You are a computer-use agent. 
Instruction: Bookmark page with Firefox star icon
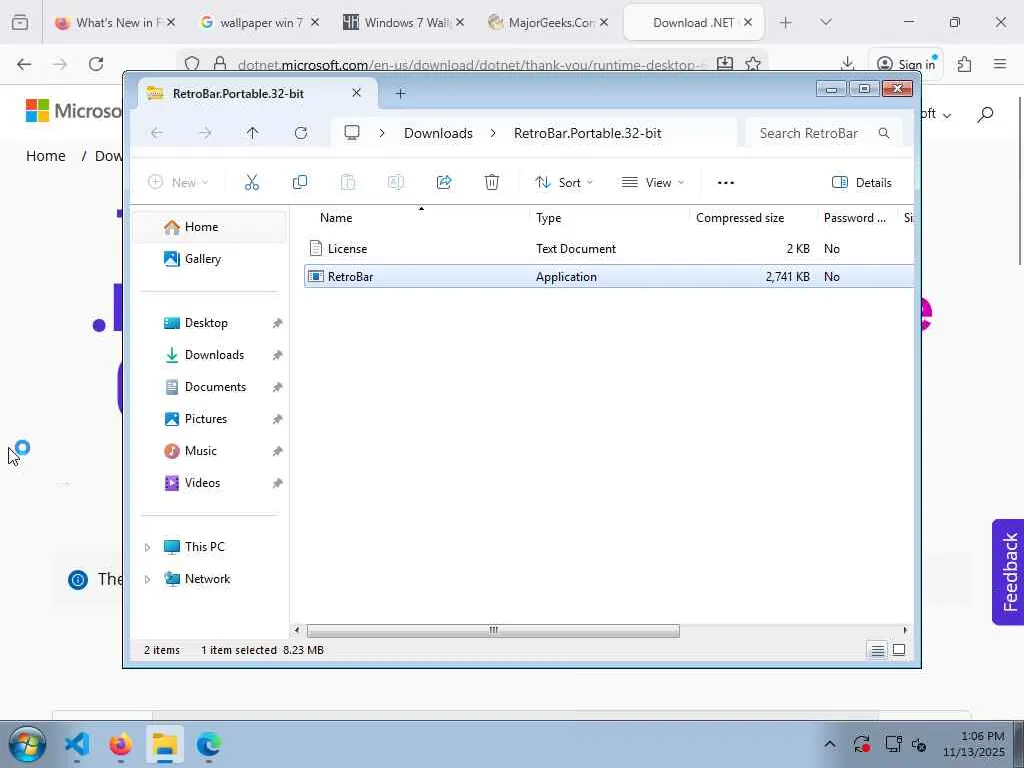(x=753, y=63)
